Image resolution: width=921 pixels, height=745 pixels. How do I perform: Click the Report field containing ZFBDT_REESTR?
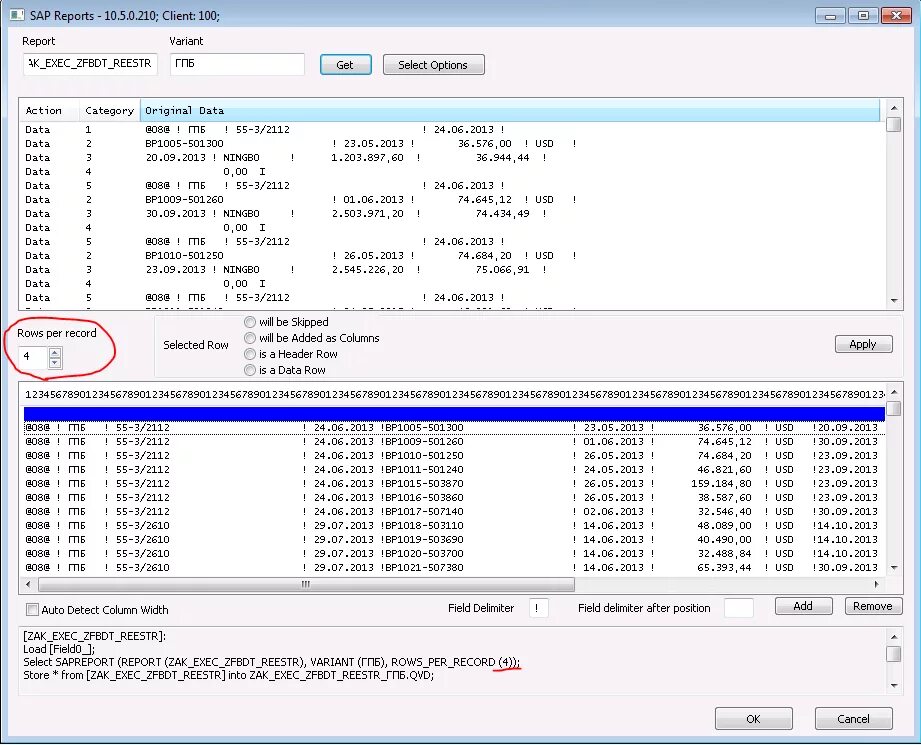(x=90, y=64)
